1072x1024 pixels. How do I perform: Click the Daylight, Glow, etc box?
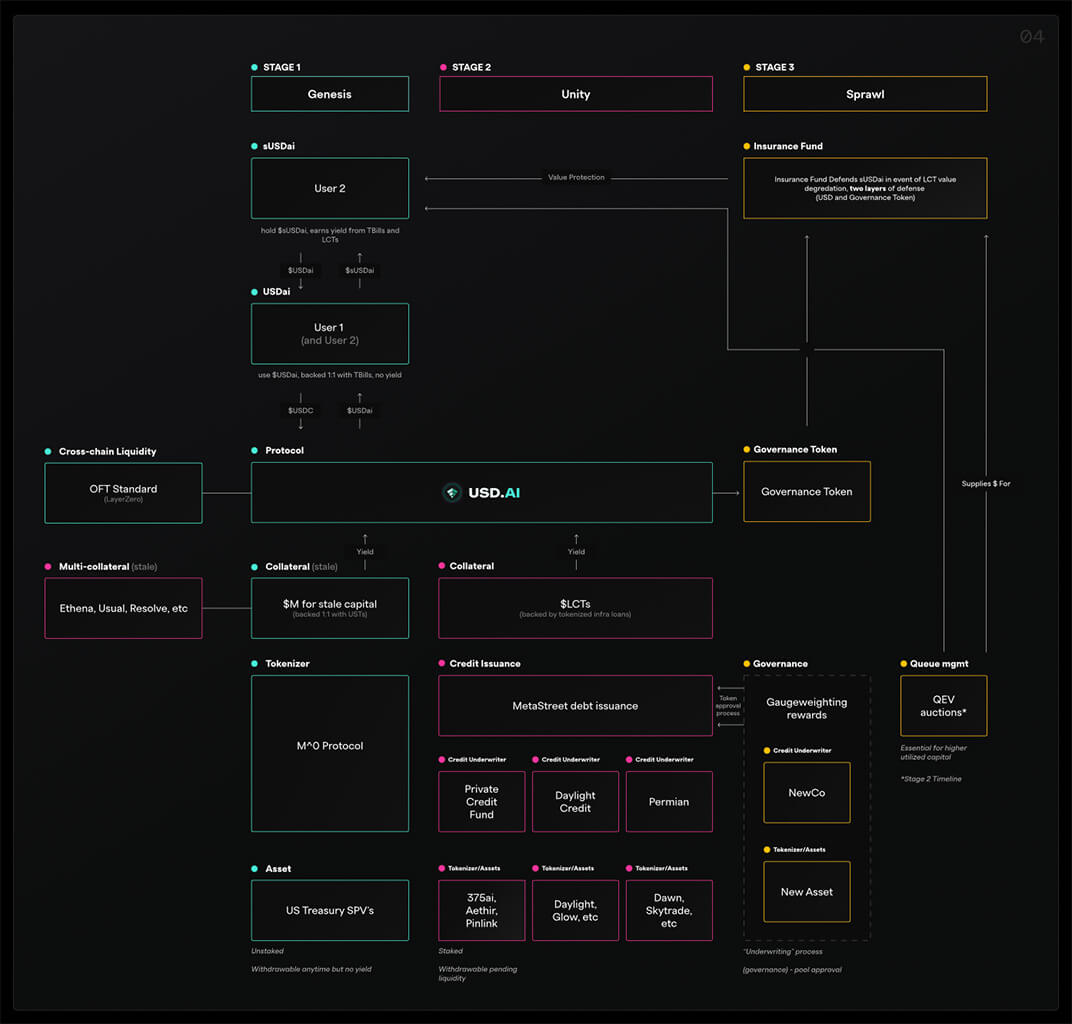tap(576, 911)
